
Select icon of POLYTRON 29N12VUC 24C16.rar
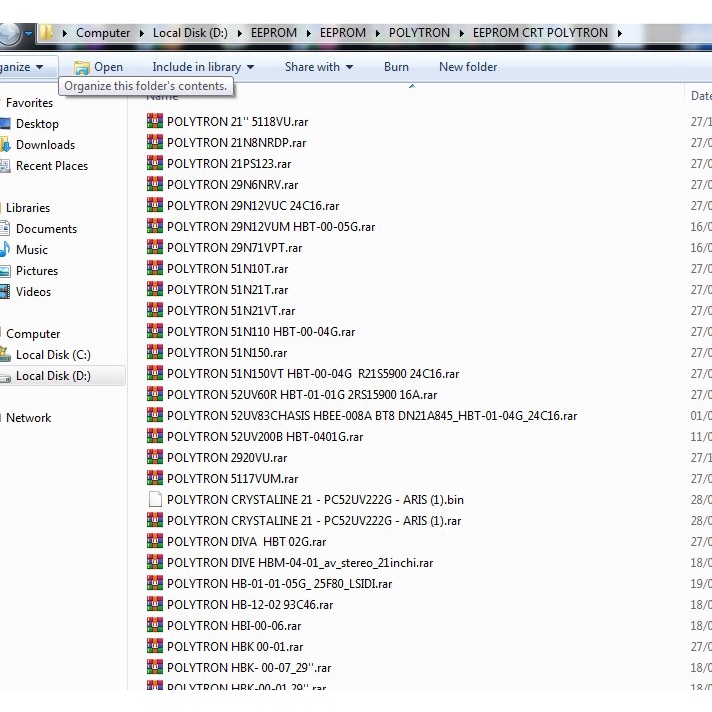click(155, 205)
